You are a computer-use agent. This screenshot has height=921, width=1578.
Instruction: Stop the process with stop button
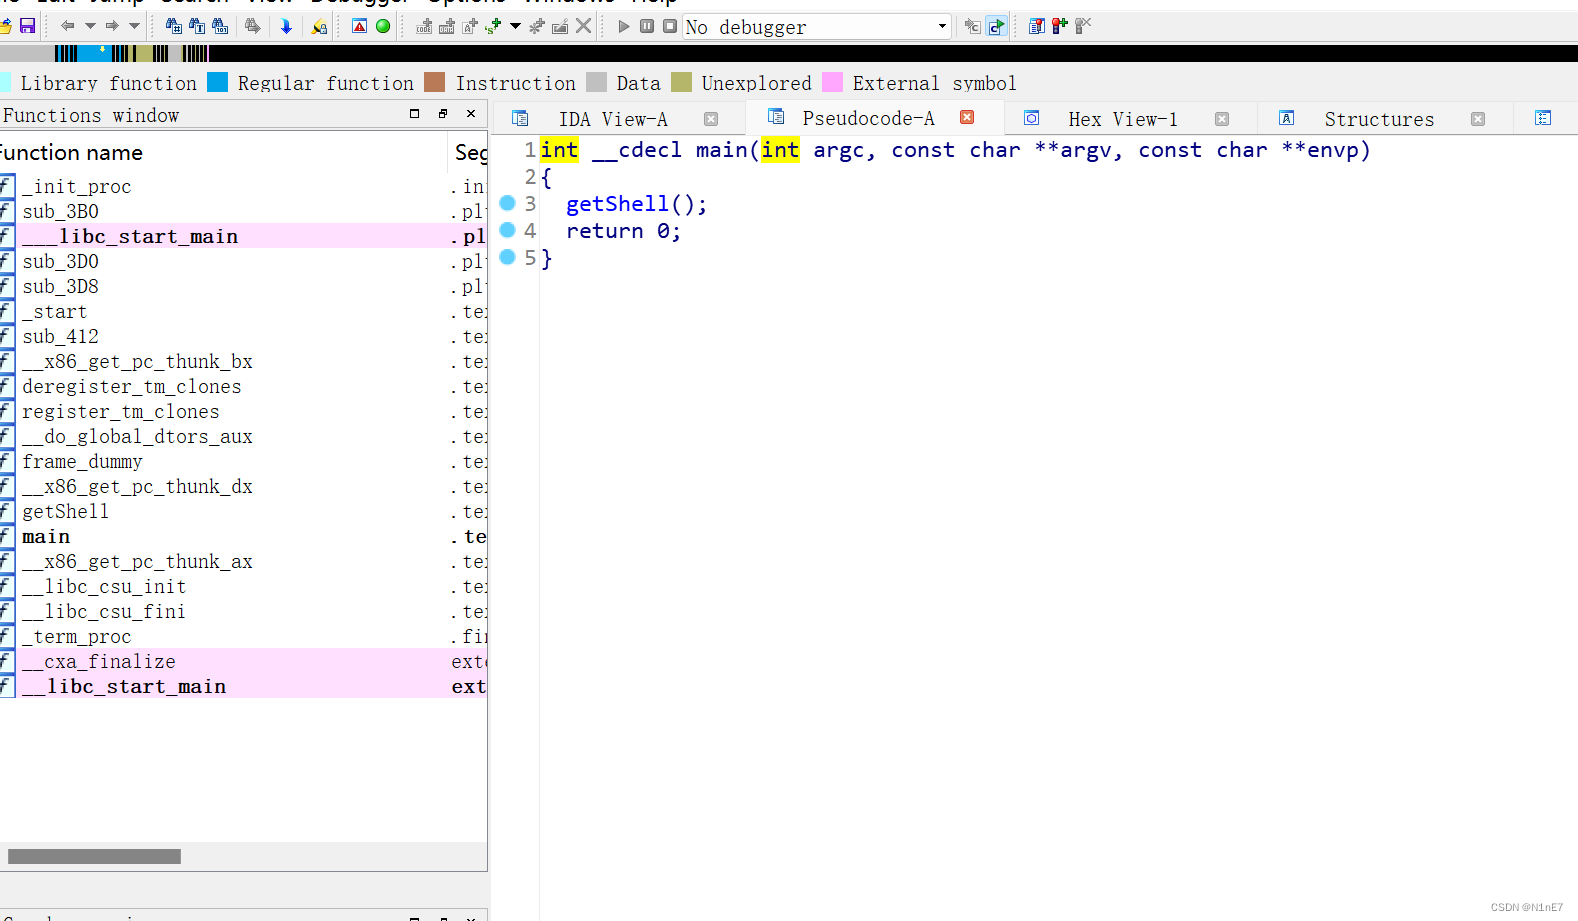pos(670,26)
